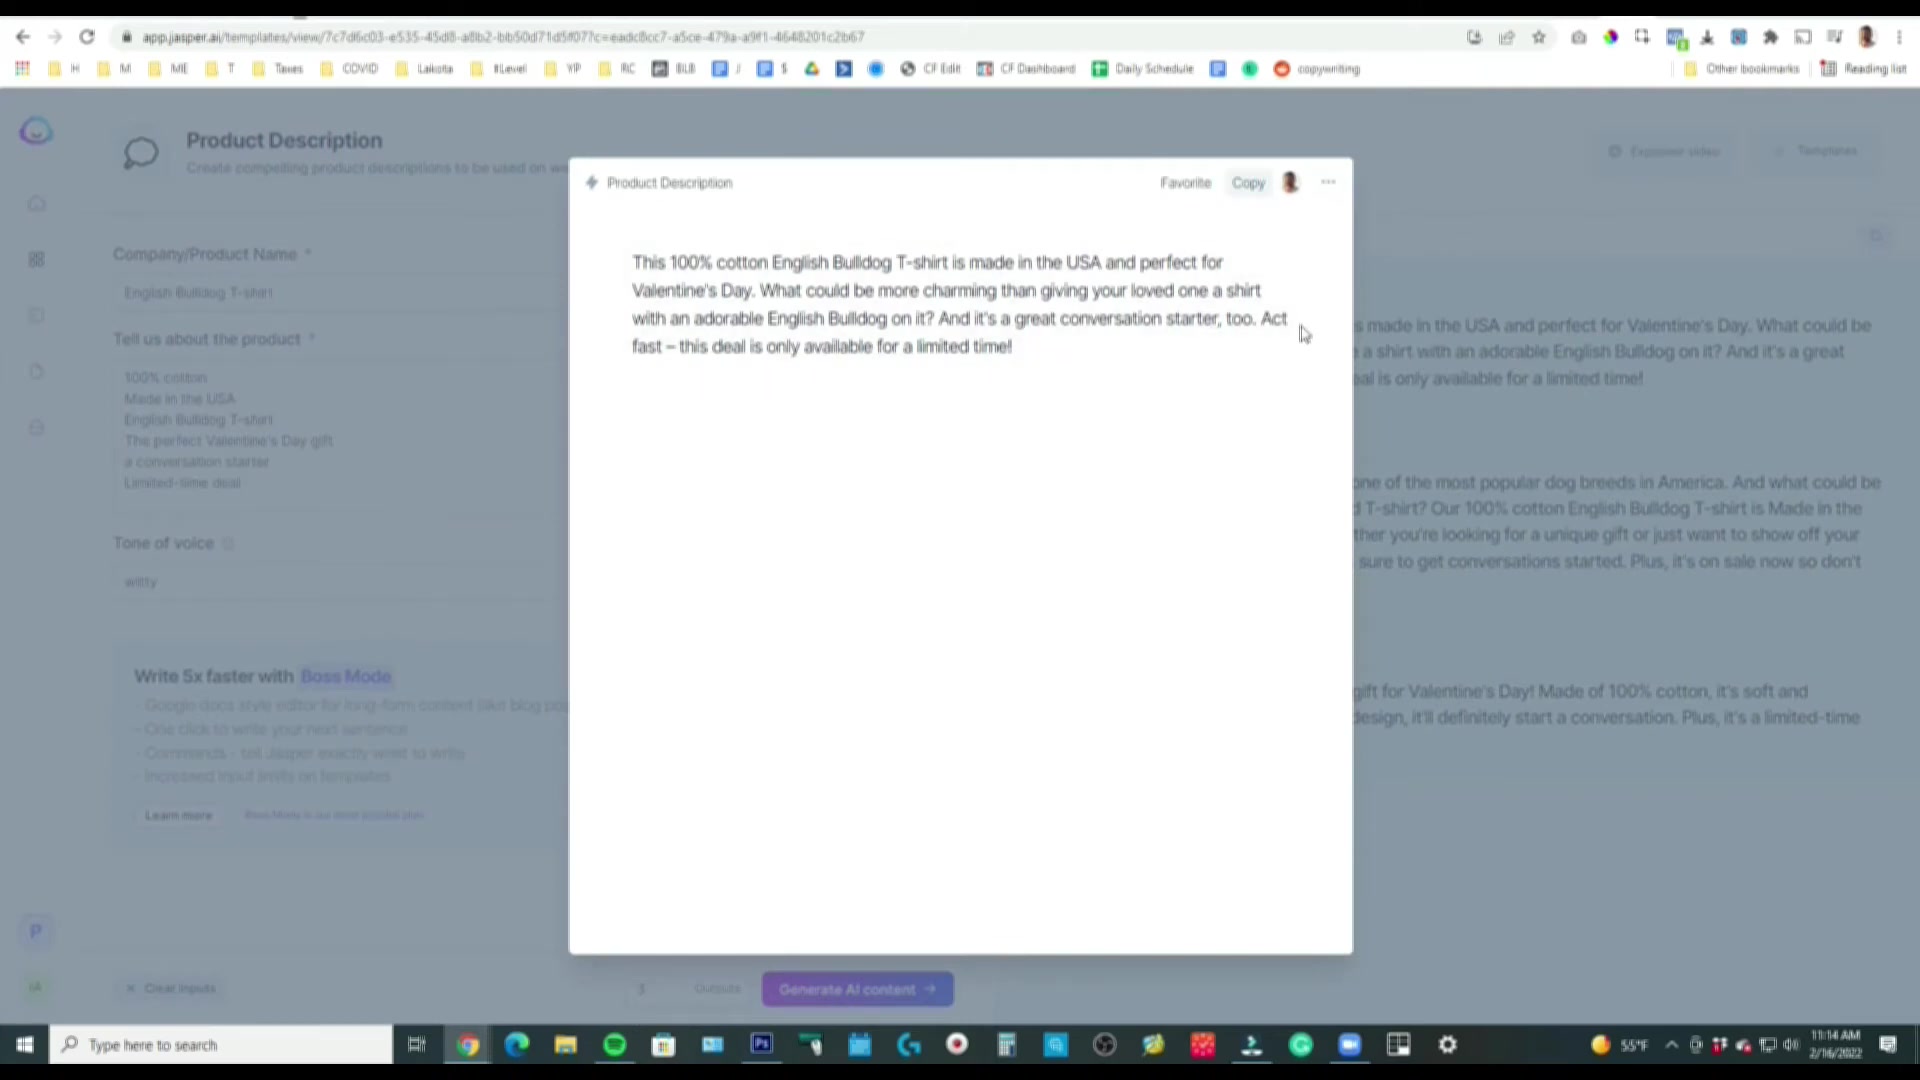Focus the Company/Product Name input field
This screenshot has height=1080, width=1920.
(340, 293)
